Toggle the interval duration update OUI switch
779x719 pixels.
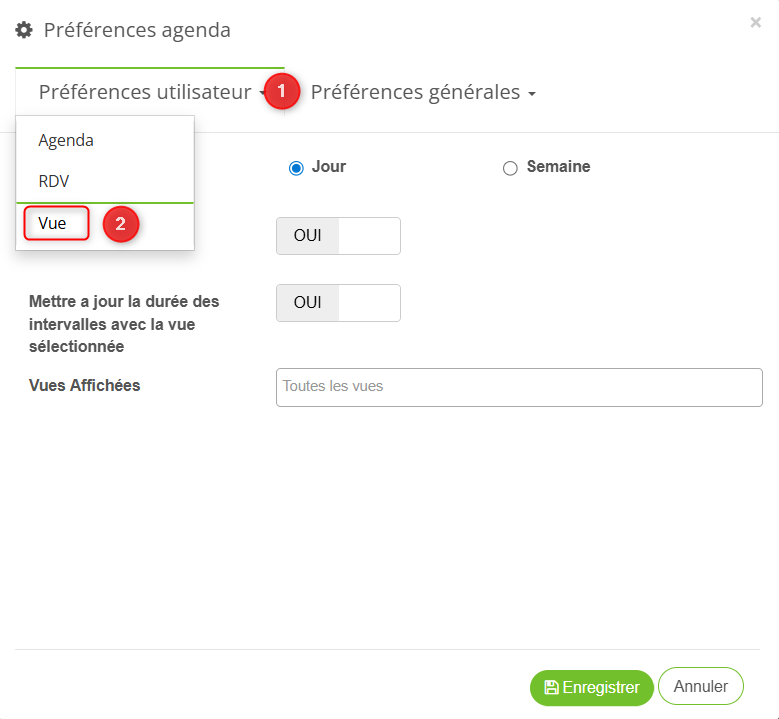tap(338, 303)
